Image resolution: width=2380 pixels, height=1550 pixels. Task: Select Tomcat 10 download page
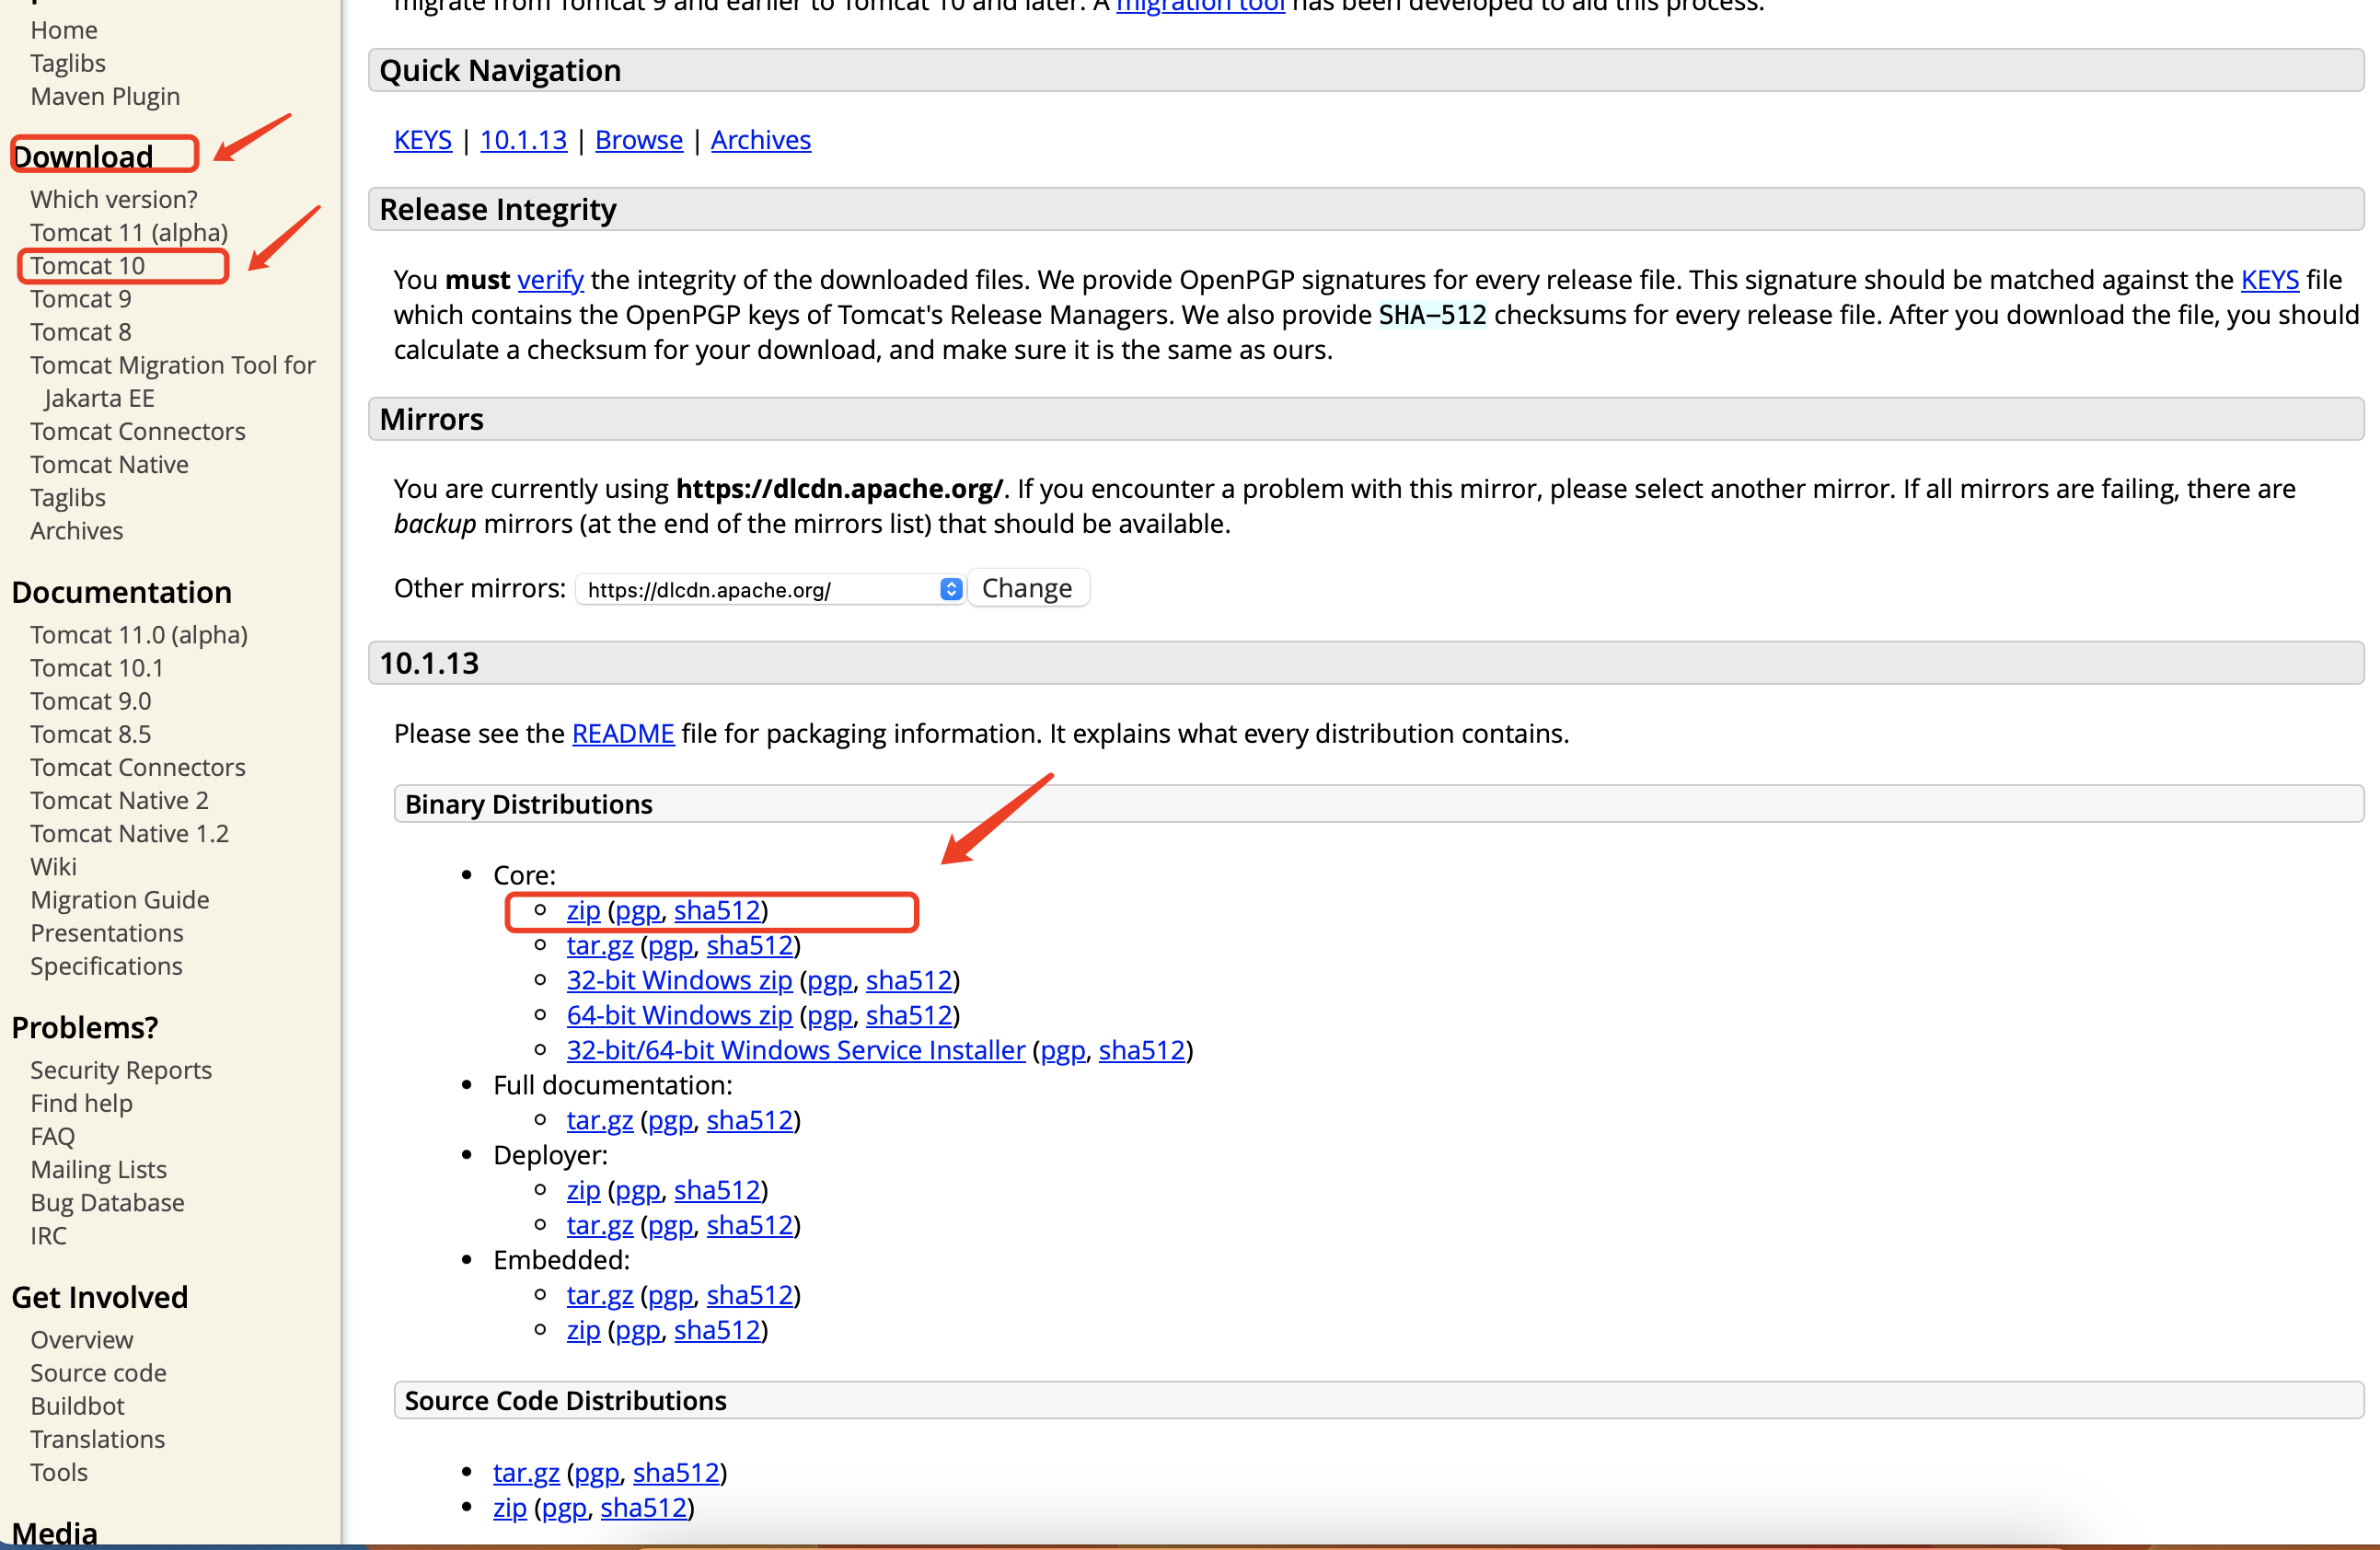88,266
